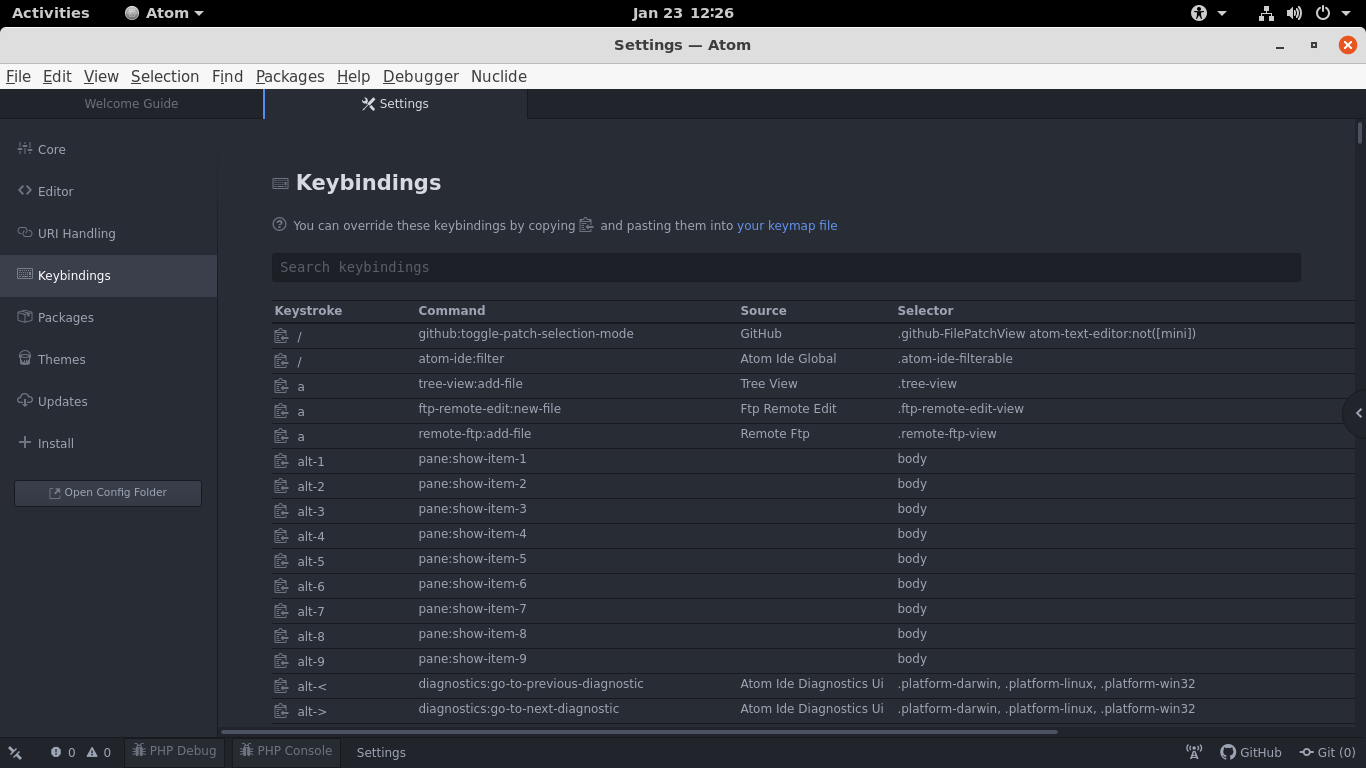Open the Selection menu
The width and height of the screenshot is (1366, 768).
click(x=165, y=76)
